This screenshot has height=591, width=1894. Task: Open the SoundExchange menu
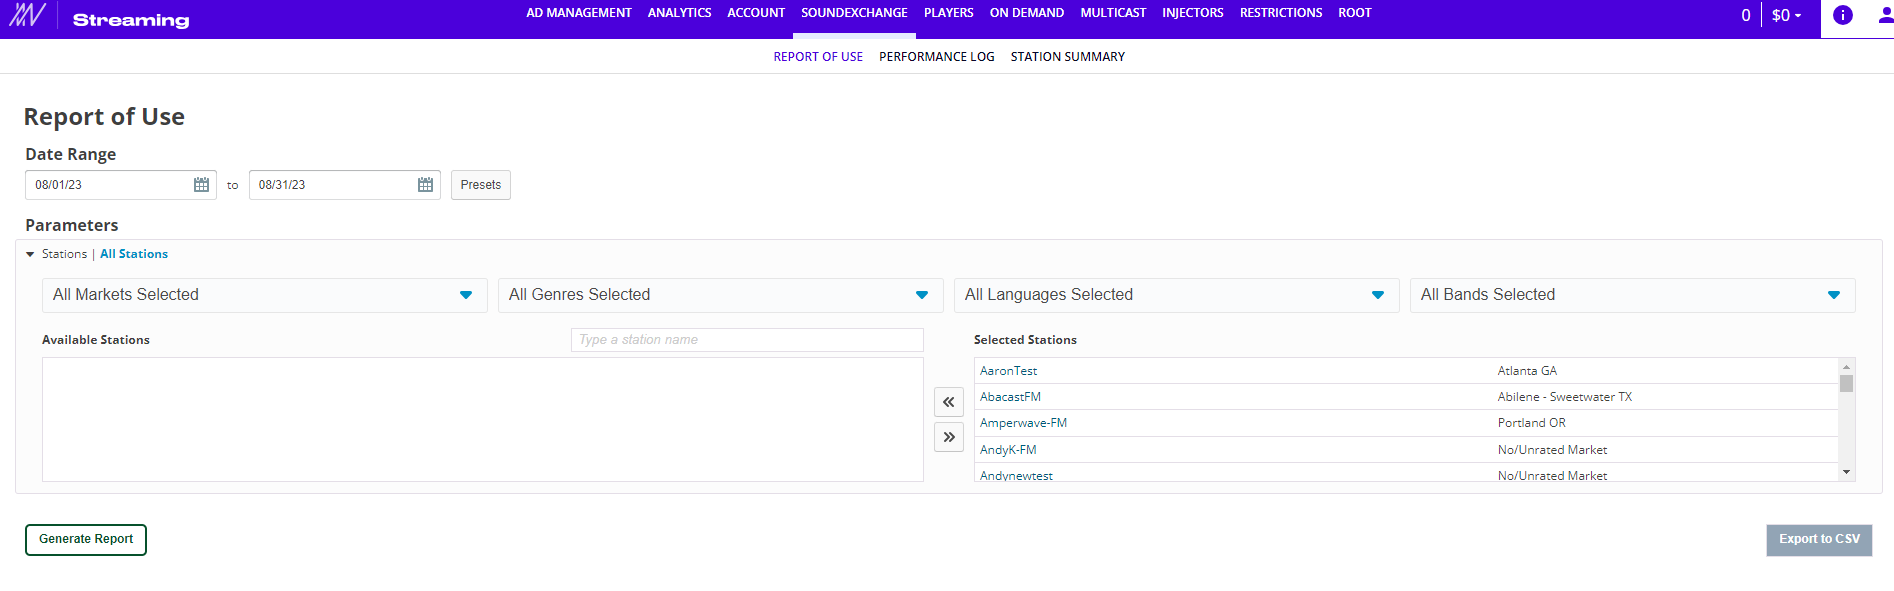coord(854,13)
